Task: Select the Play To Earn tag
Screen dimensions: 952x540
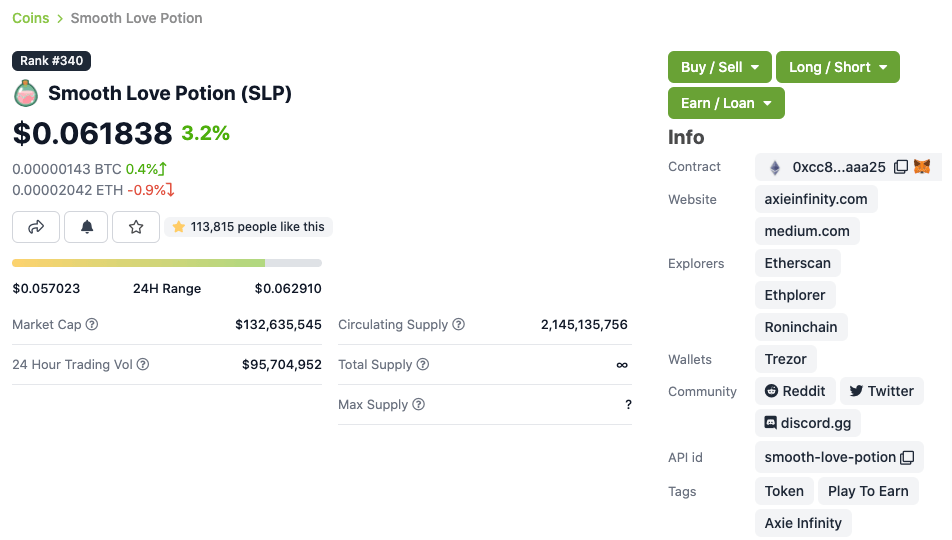Action: tap(868, 491)
